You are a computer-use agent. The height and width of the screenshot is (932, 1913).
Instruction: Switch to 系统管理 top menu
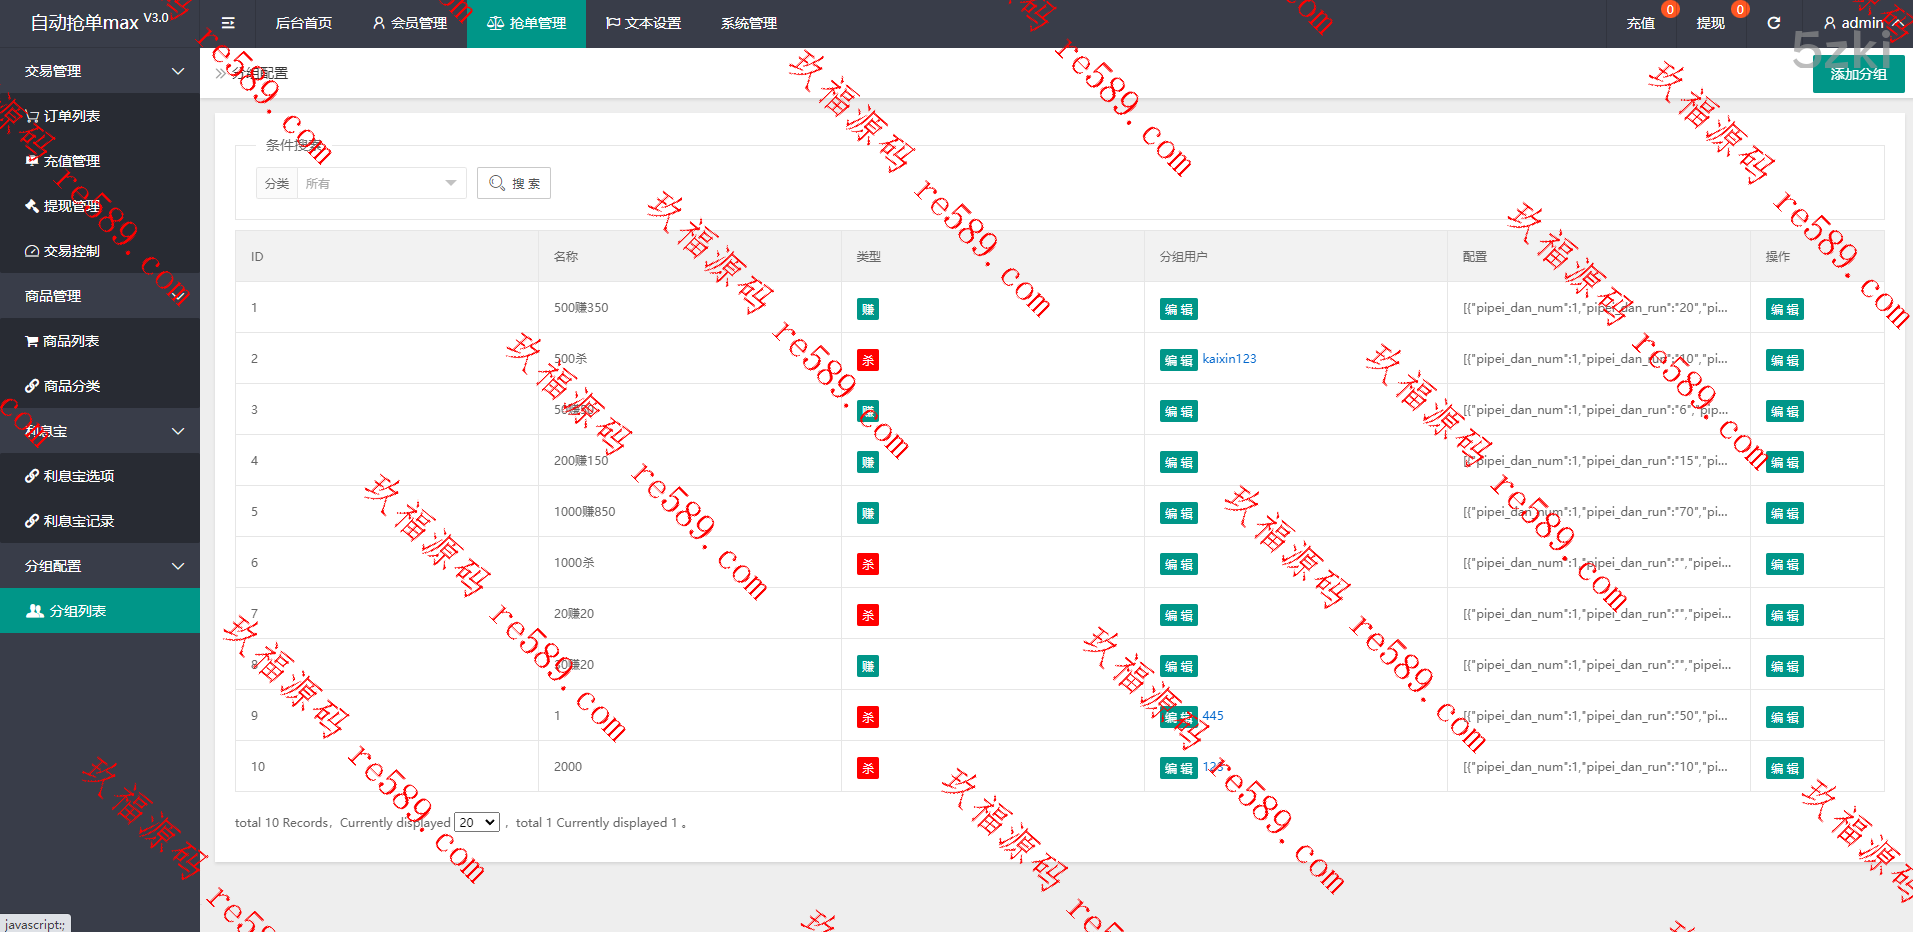tap(749, 23)
